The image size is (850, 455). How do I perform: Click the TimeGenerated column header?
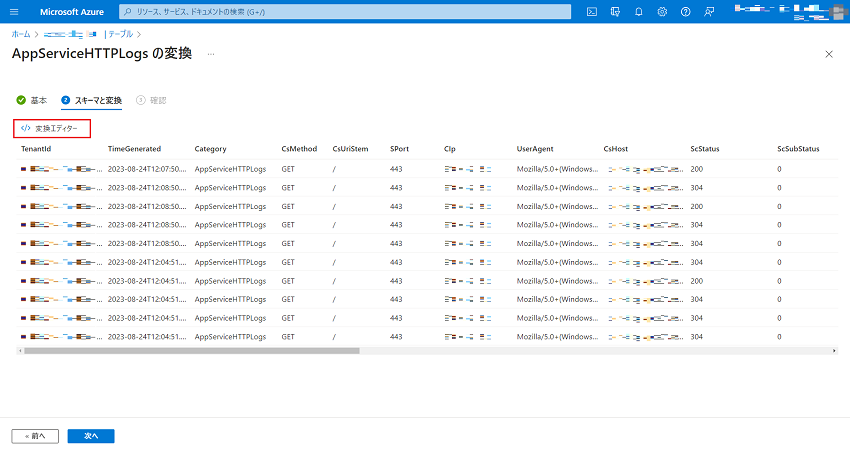(134, 149)
